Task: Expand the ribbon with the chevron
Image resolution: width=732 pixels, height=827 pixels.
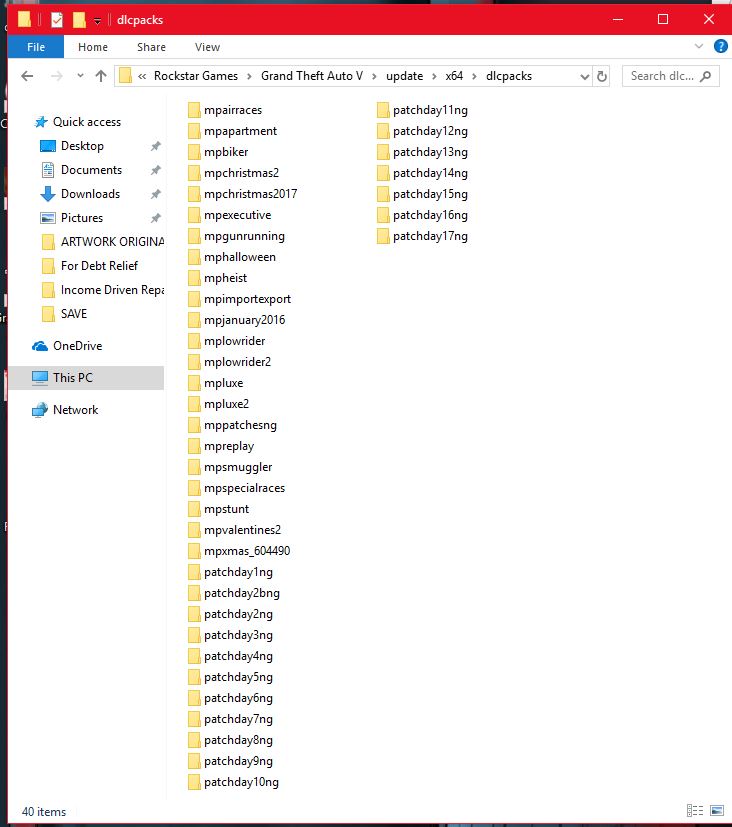Action: pos(699,46)
